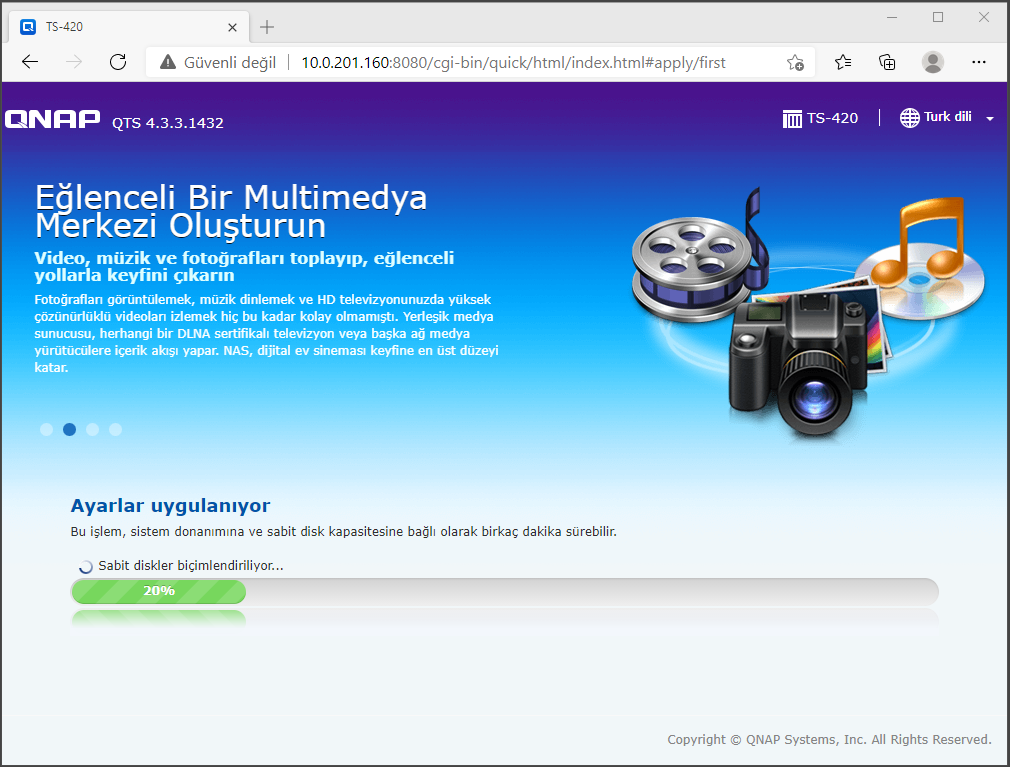Viewport: 1010px width, 767px height.
Task: Click the Güvenli değil security warning
Action: pos(217,62)
